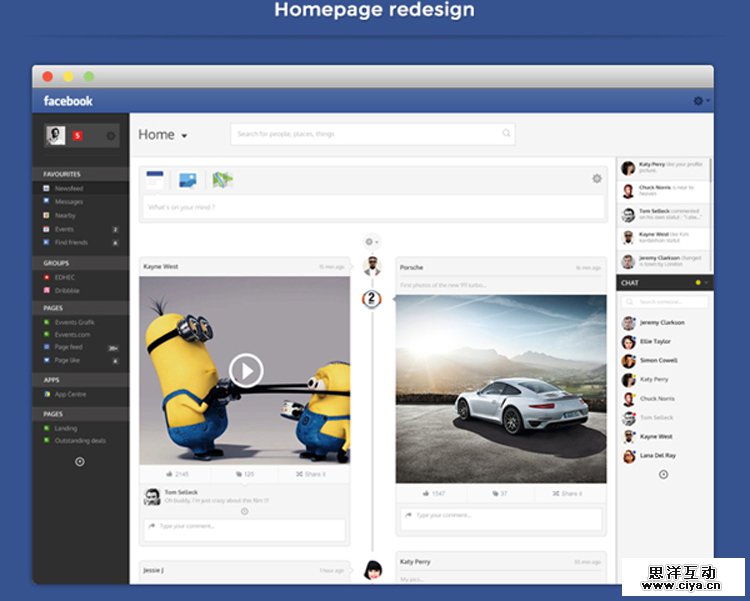Image resolution: width=750 pixels, height=601 pixels.
Task: Like the Porsche post (1547)
Action: click(433, 493)
